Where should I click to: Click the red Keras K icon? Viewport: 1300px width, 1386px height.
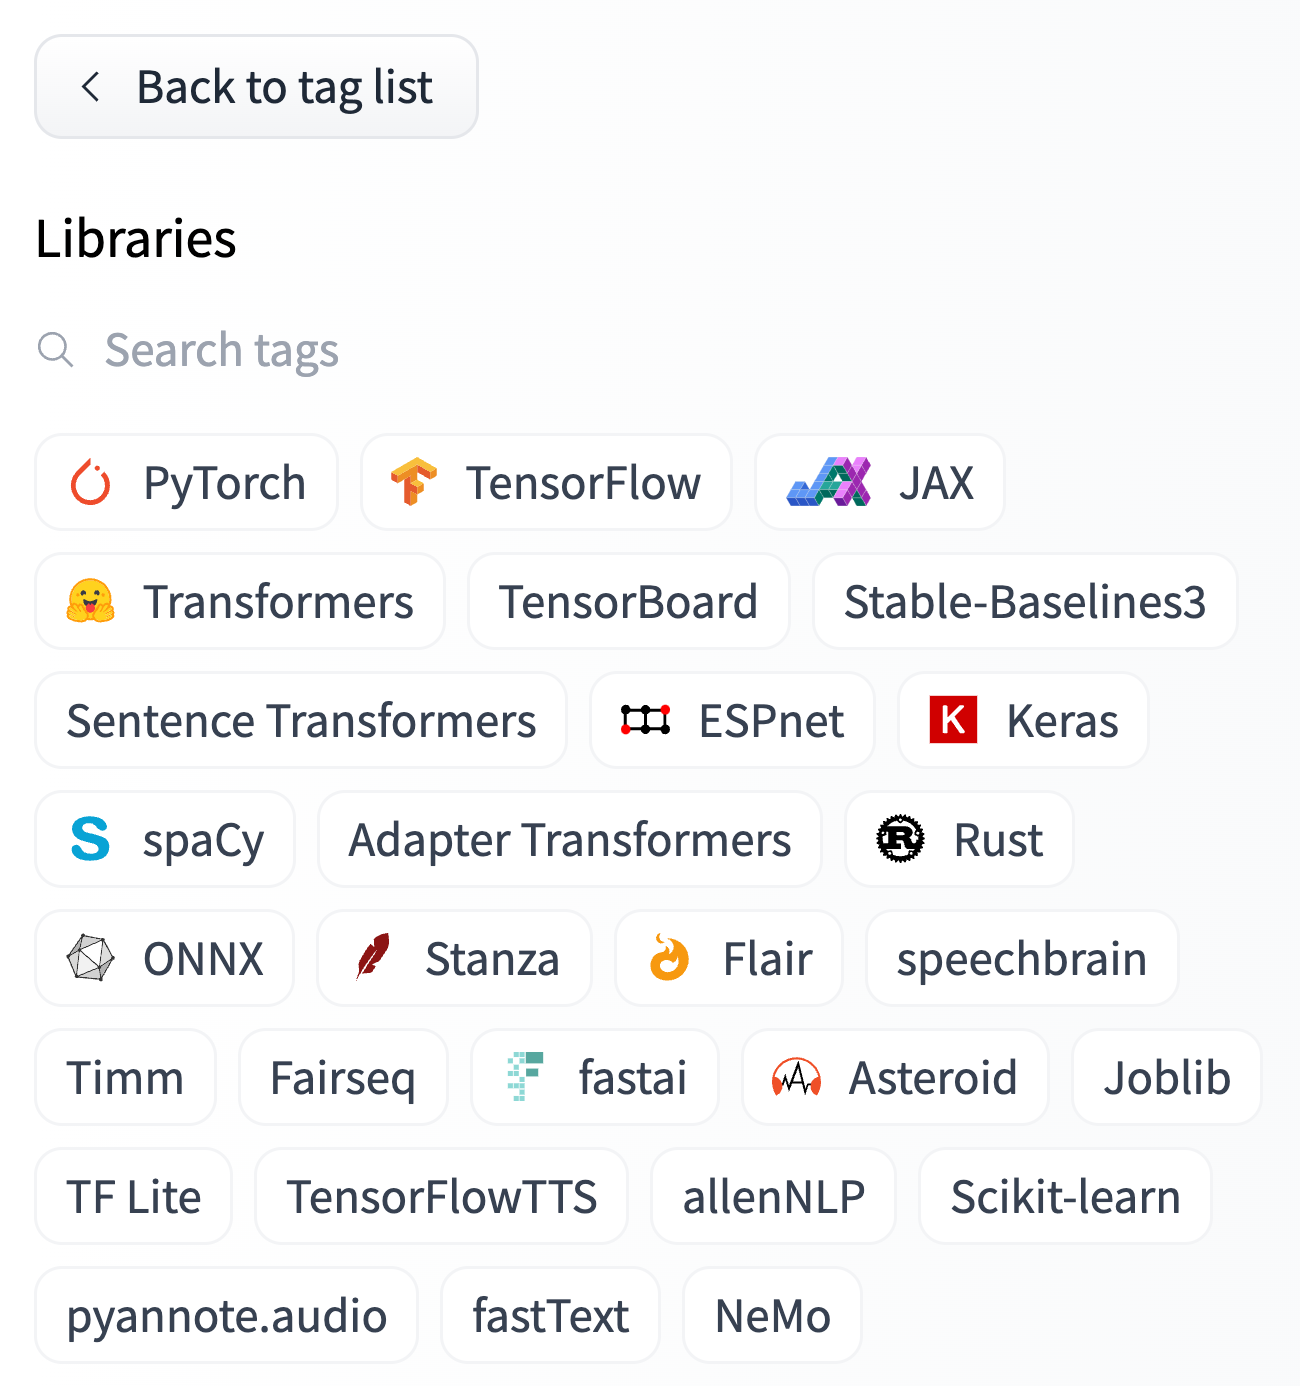point(953,720)
